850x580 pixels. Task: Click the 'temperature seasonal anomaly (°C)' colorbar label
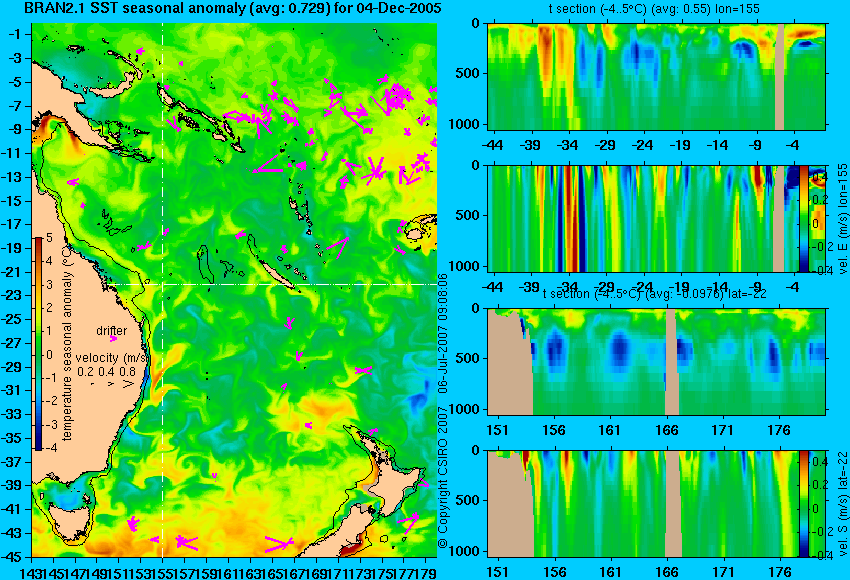(67, 344)
